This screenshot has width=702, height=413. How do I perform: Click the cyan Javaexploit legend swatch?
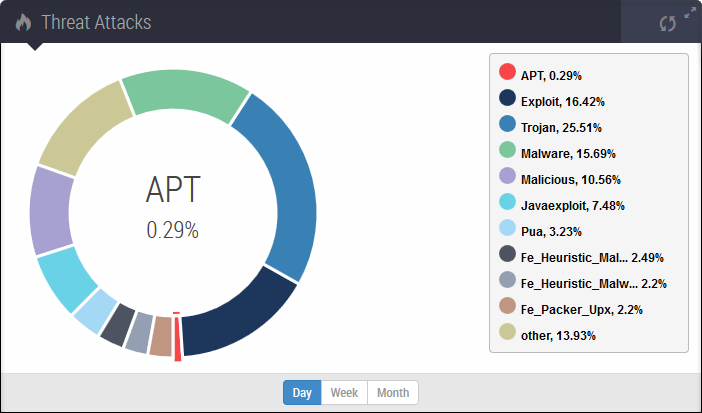pyautogui.click(x=507, y=202)
